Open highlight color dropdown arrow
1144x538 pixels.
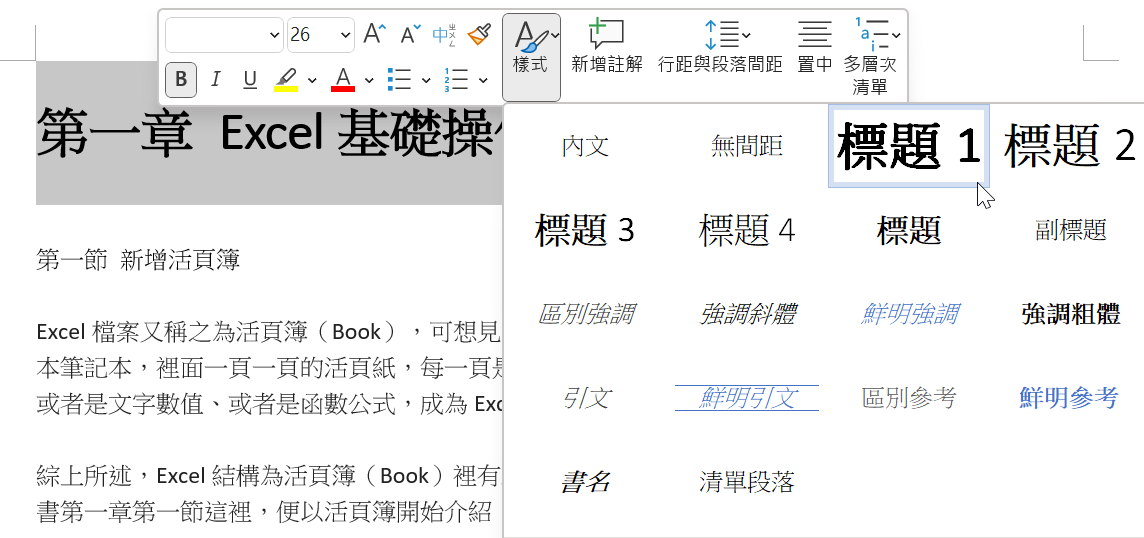click(312, 80)
